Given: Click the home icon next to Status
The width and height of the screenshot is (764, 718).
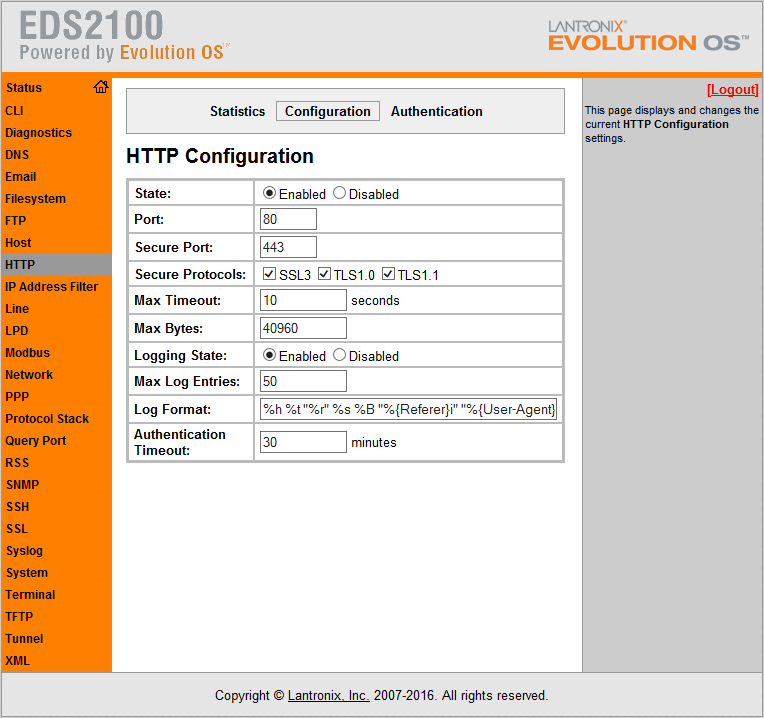Looking at the screenshot, I should pyautogui.click(x=101, y=87).
